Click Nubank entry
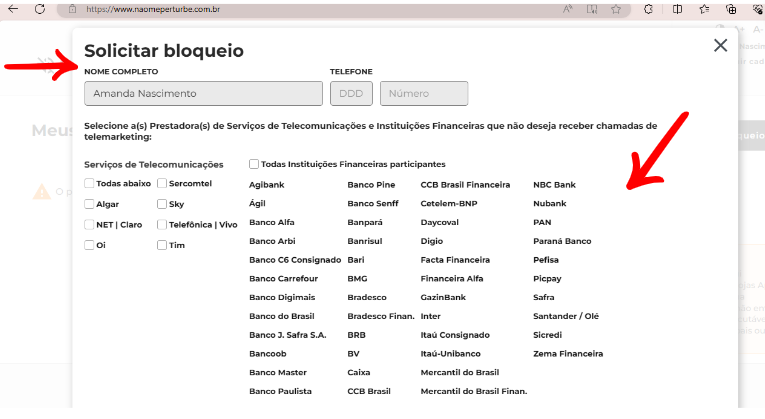Viewport: 765px width, 419px height. [550, 203]
